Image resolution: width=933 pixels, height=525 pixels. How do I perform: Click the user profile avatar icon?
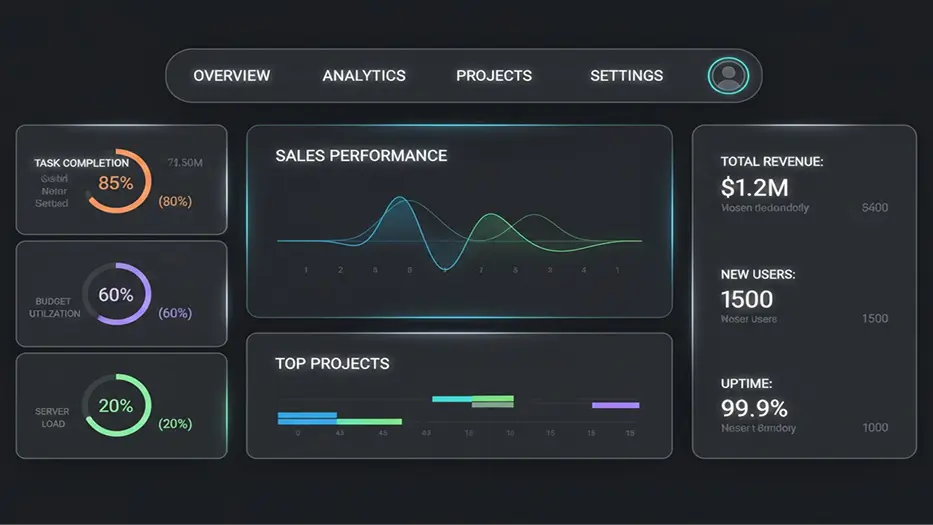pos(728,76)
